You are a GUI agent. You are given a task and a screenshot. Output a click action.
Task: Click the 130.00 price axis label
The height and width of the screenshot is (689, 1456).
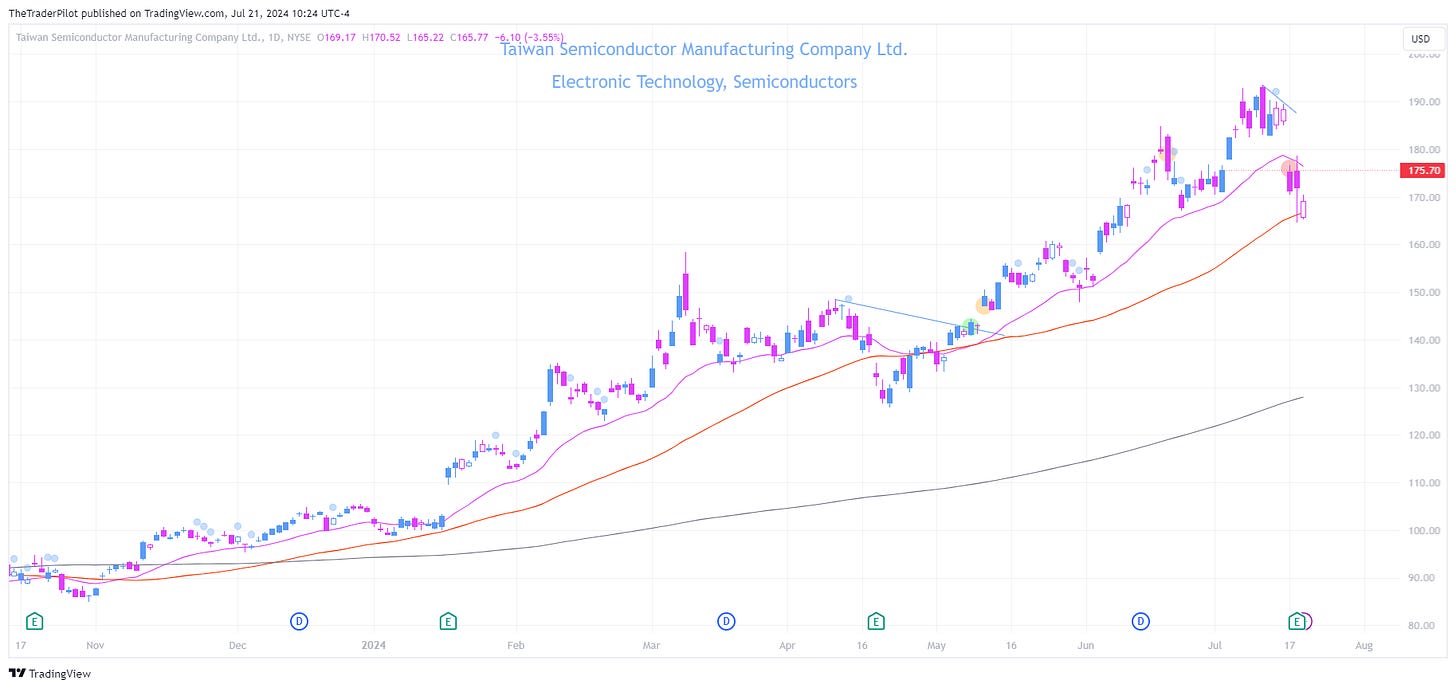tap(1424, 388)
